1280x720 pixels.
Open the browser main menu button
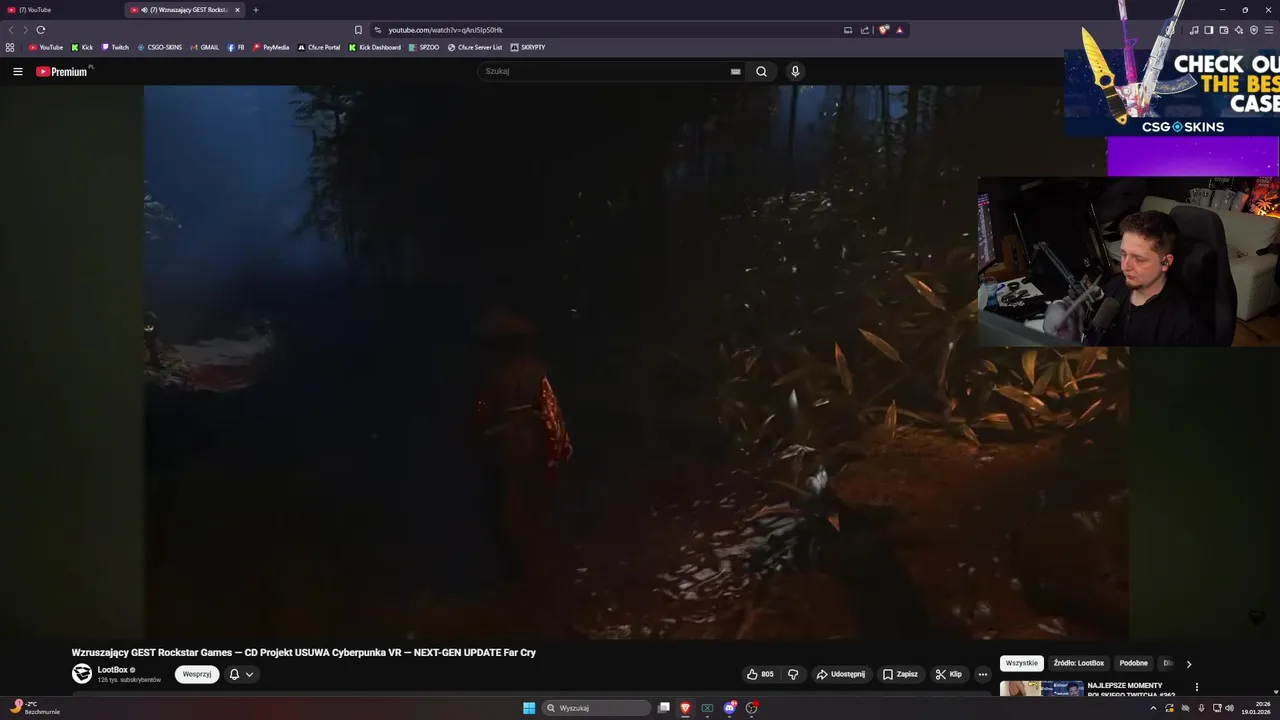[1269, 30]
